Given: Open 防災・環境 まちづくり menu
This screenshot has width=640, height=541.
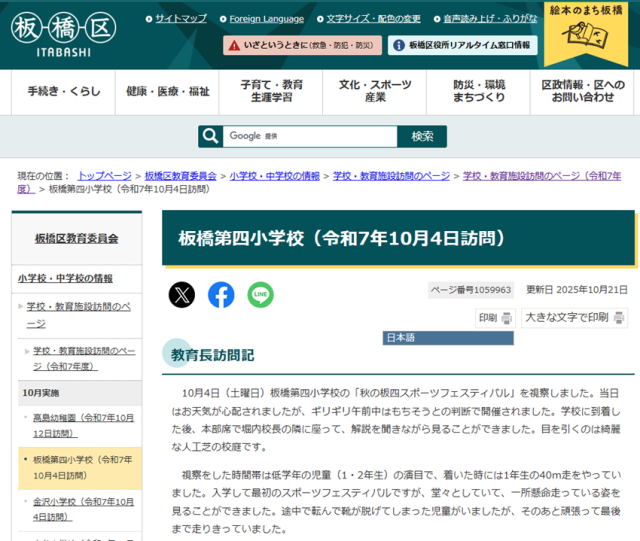Looking at the screenshot, I should [x=478, y=91].
